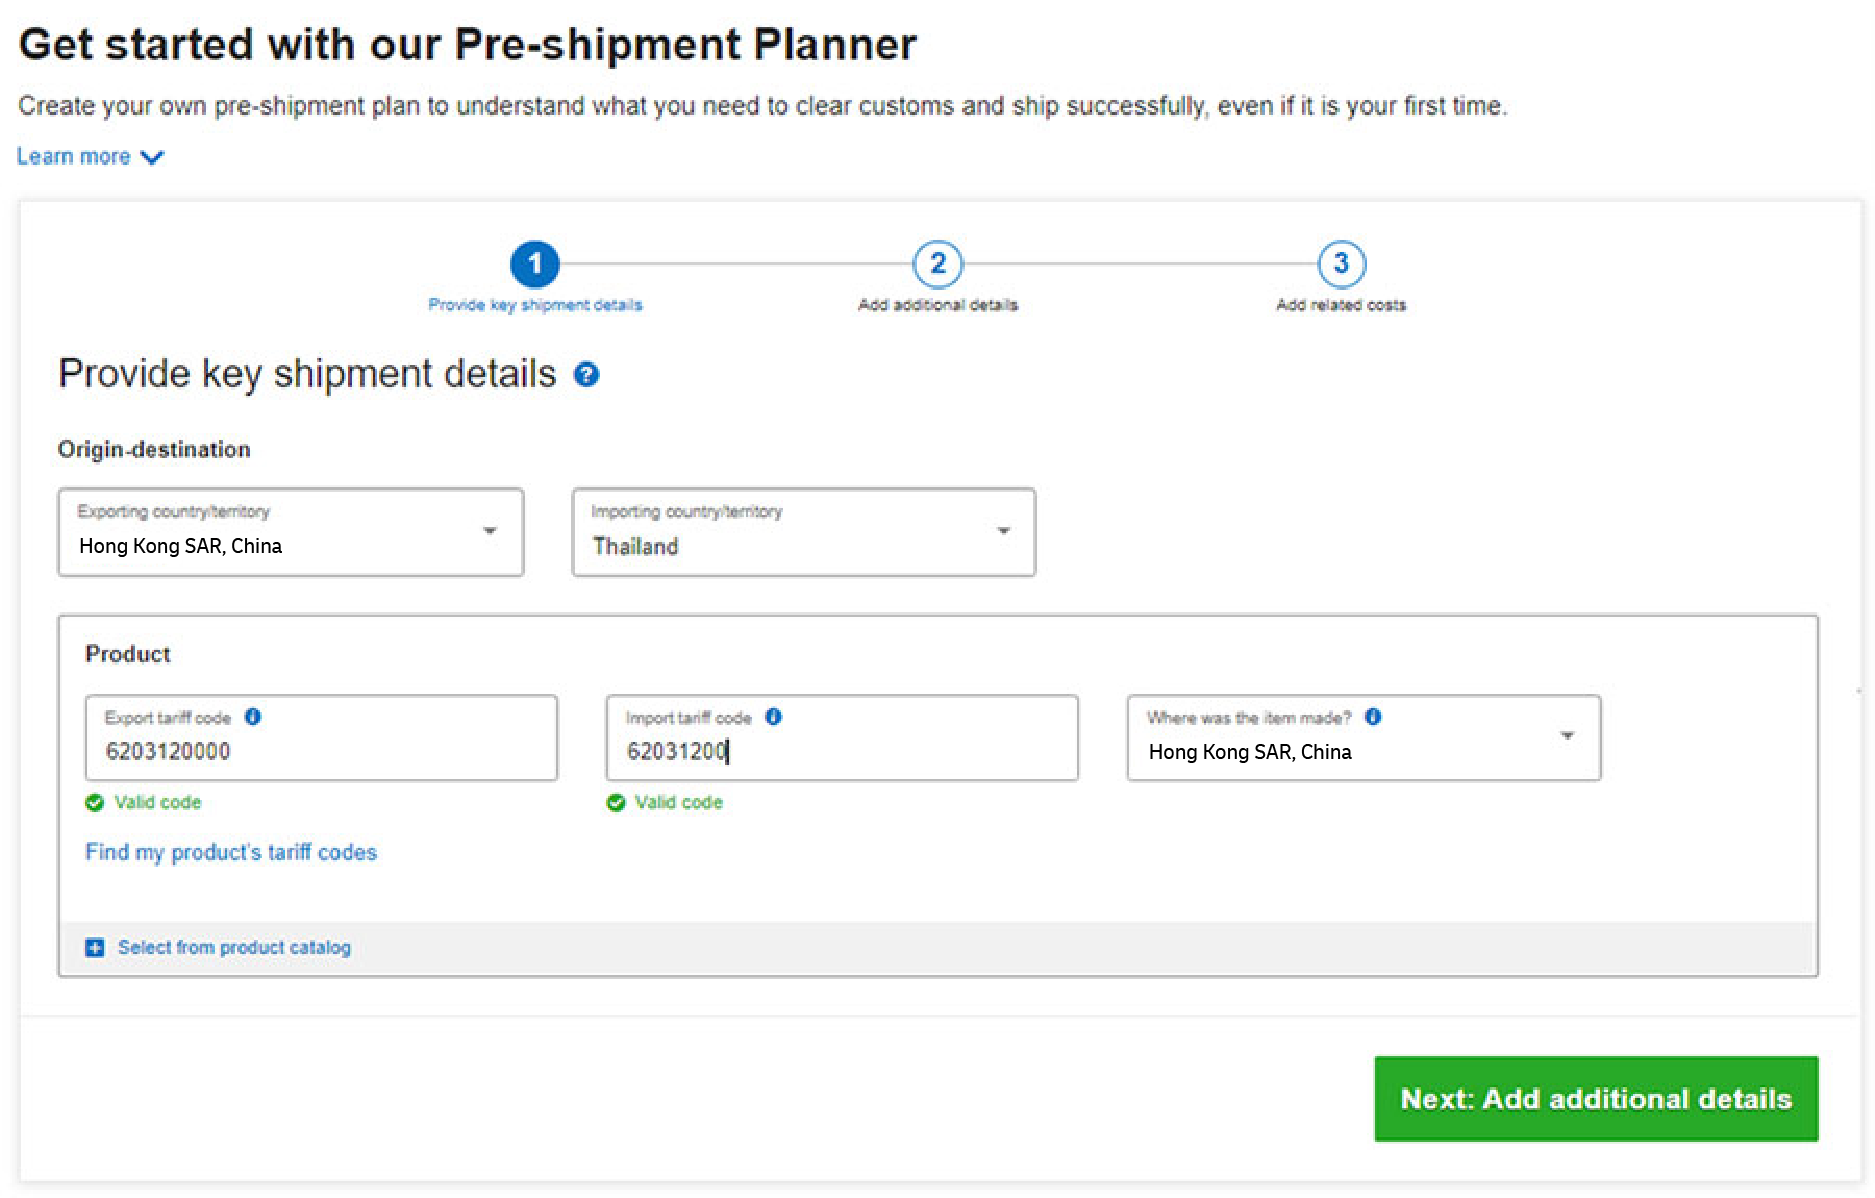Expand the Learn more chevron

153,157
